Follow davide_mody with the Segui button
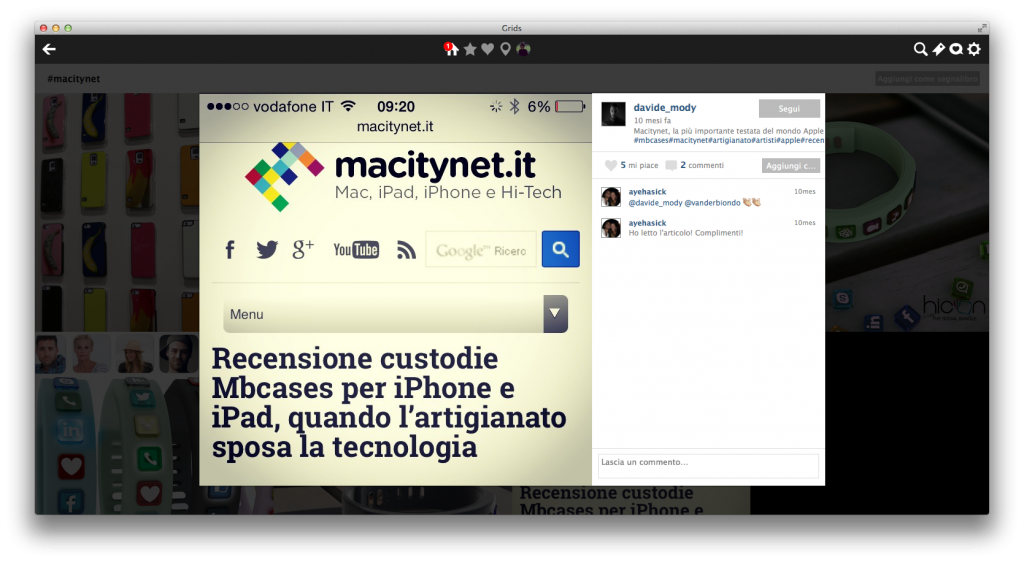Screen dimensions: 1024x563 pyautogui.click(x=789, y=108)
